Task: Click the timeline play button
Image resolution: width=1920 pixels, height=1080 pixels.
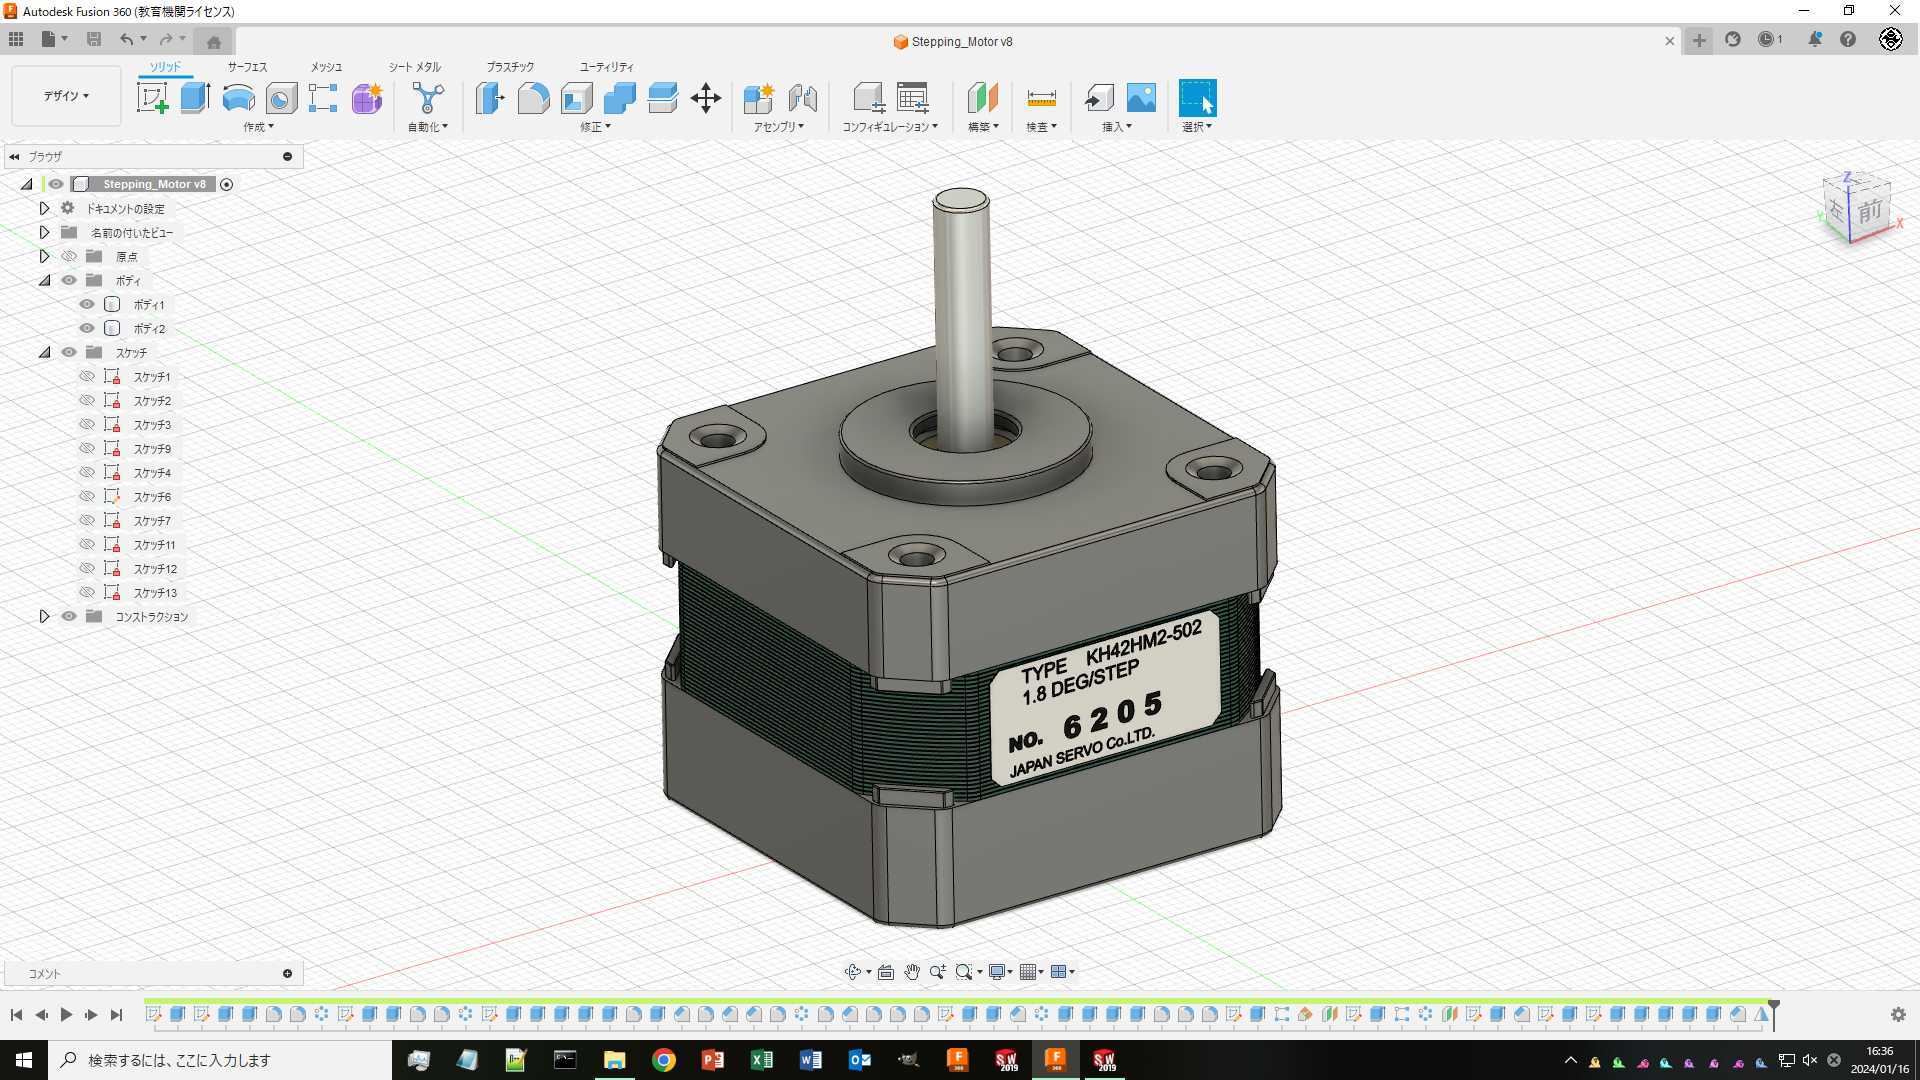Action: (x=66, y=1014)
